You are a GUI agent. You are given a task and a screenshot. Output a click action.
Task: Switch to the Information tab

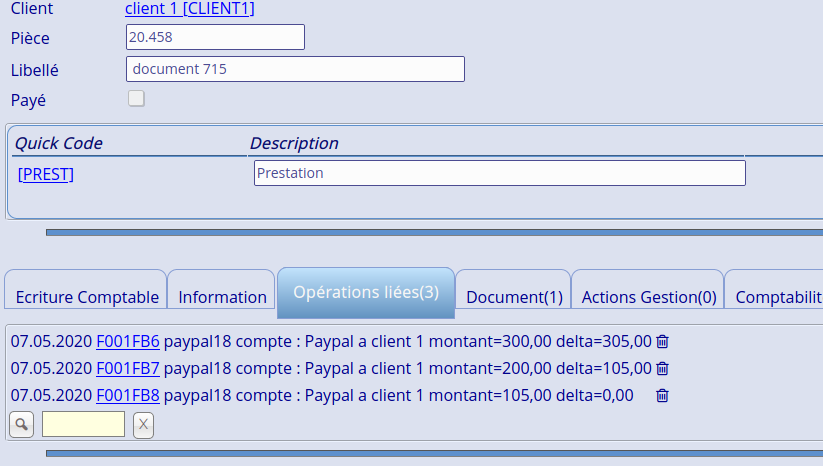pos(222,297)
